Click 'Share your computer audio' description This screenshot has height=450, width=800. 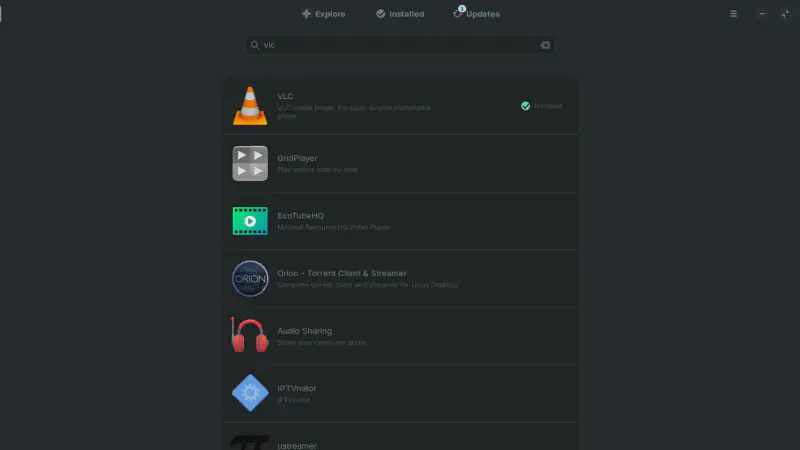point(321,343)
